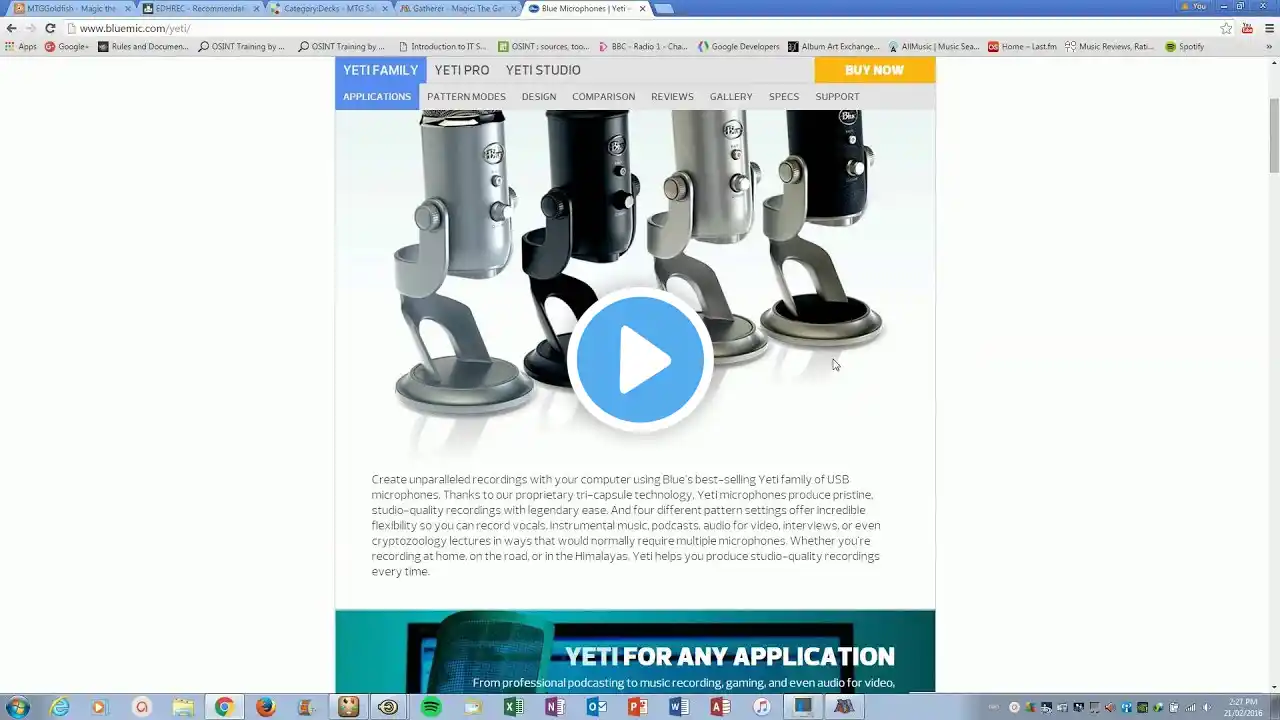Open Outlook from the taskbar
The width and height of the screenshot is (1280, 720).
click(x=596, y=707)
